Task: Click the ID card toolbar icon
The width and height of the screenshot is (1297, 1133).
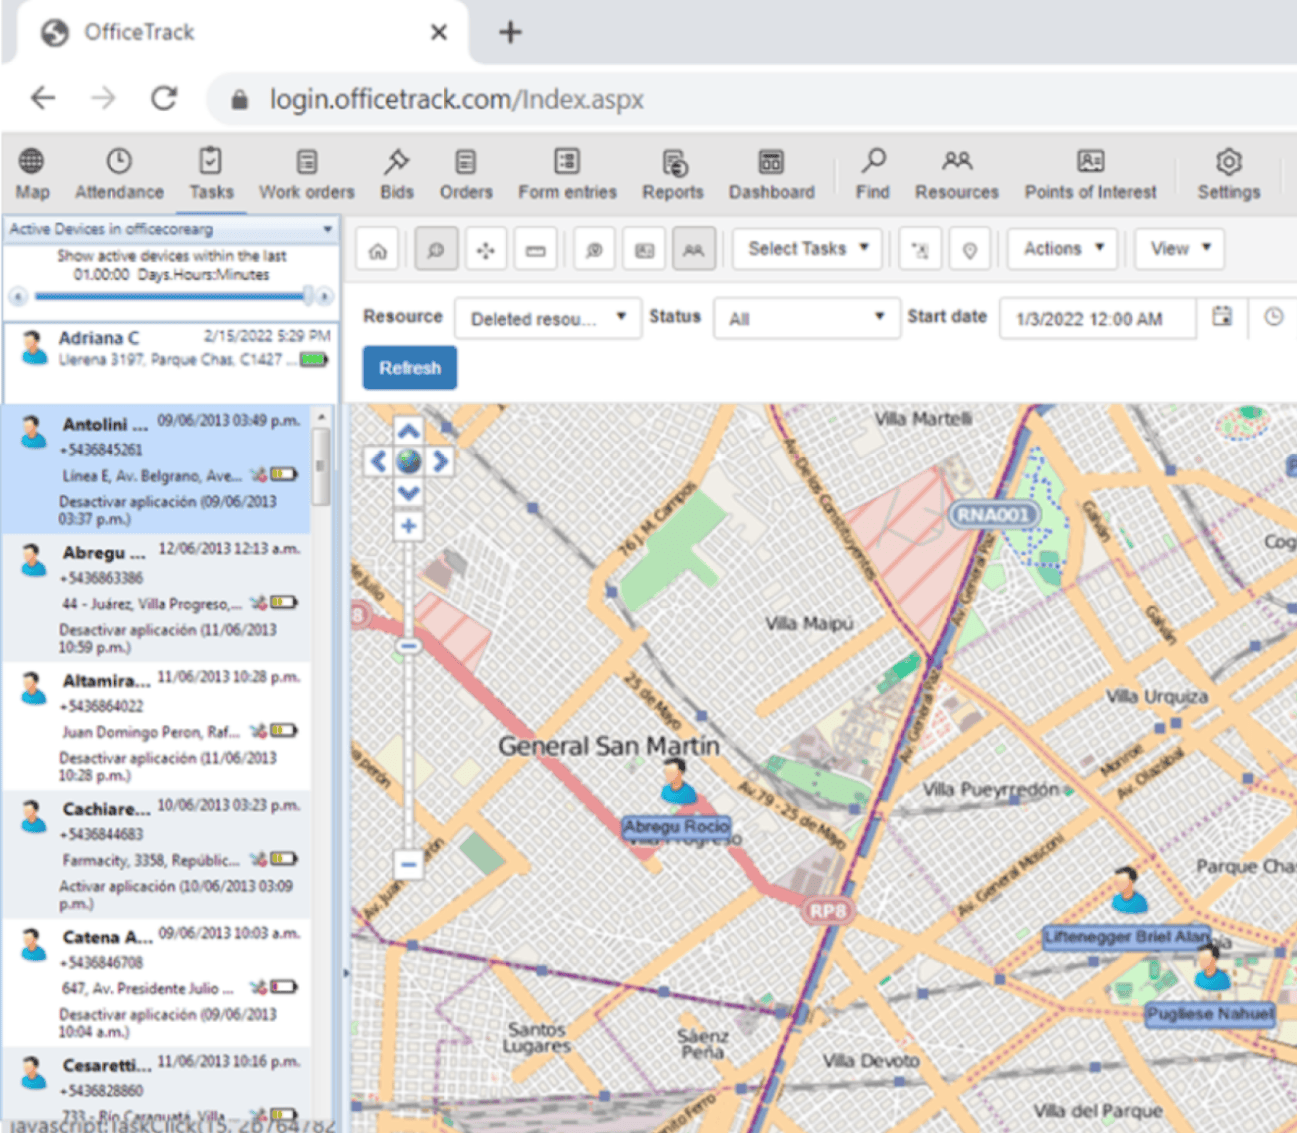Action: 644,250
